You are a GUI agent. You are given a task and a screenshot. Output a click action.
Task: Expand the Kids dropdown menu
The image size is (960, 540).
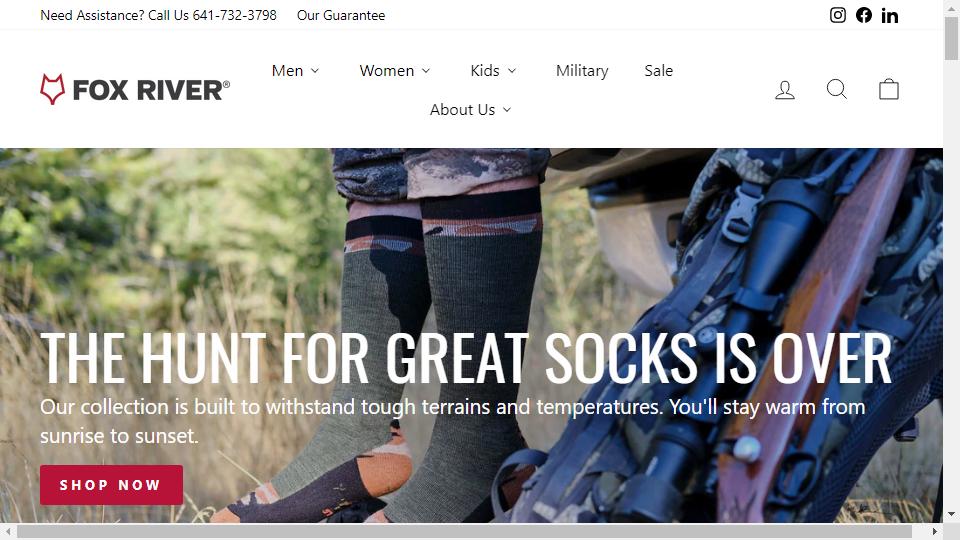493,70
